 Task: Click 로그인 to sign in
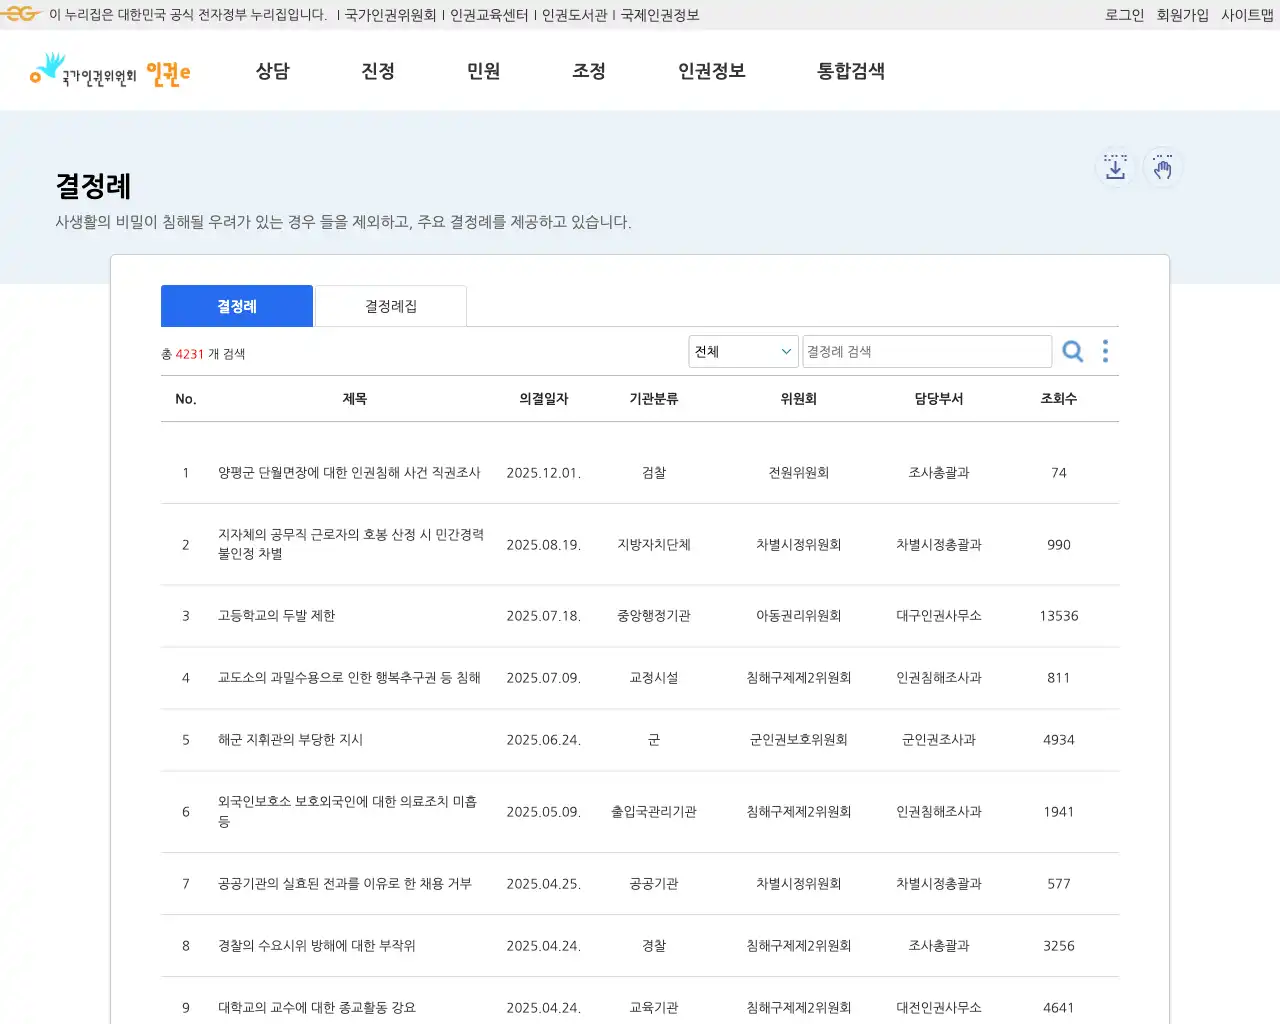click(1123, 14)
